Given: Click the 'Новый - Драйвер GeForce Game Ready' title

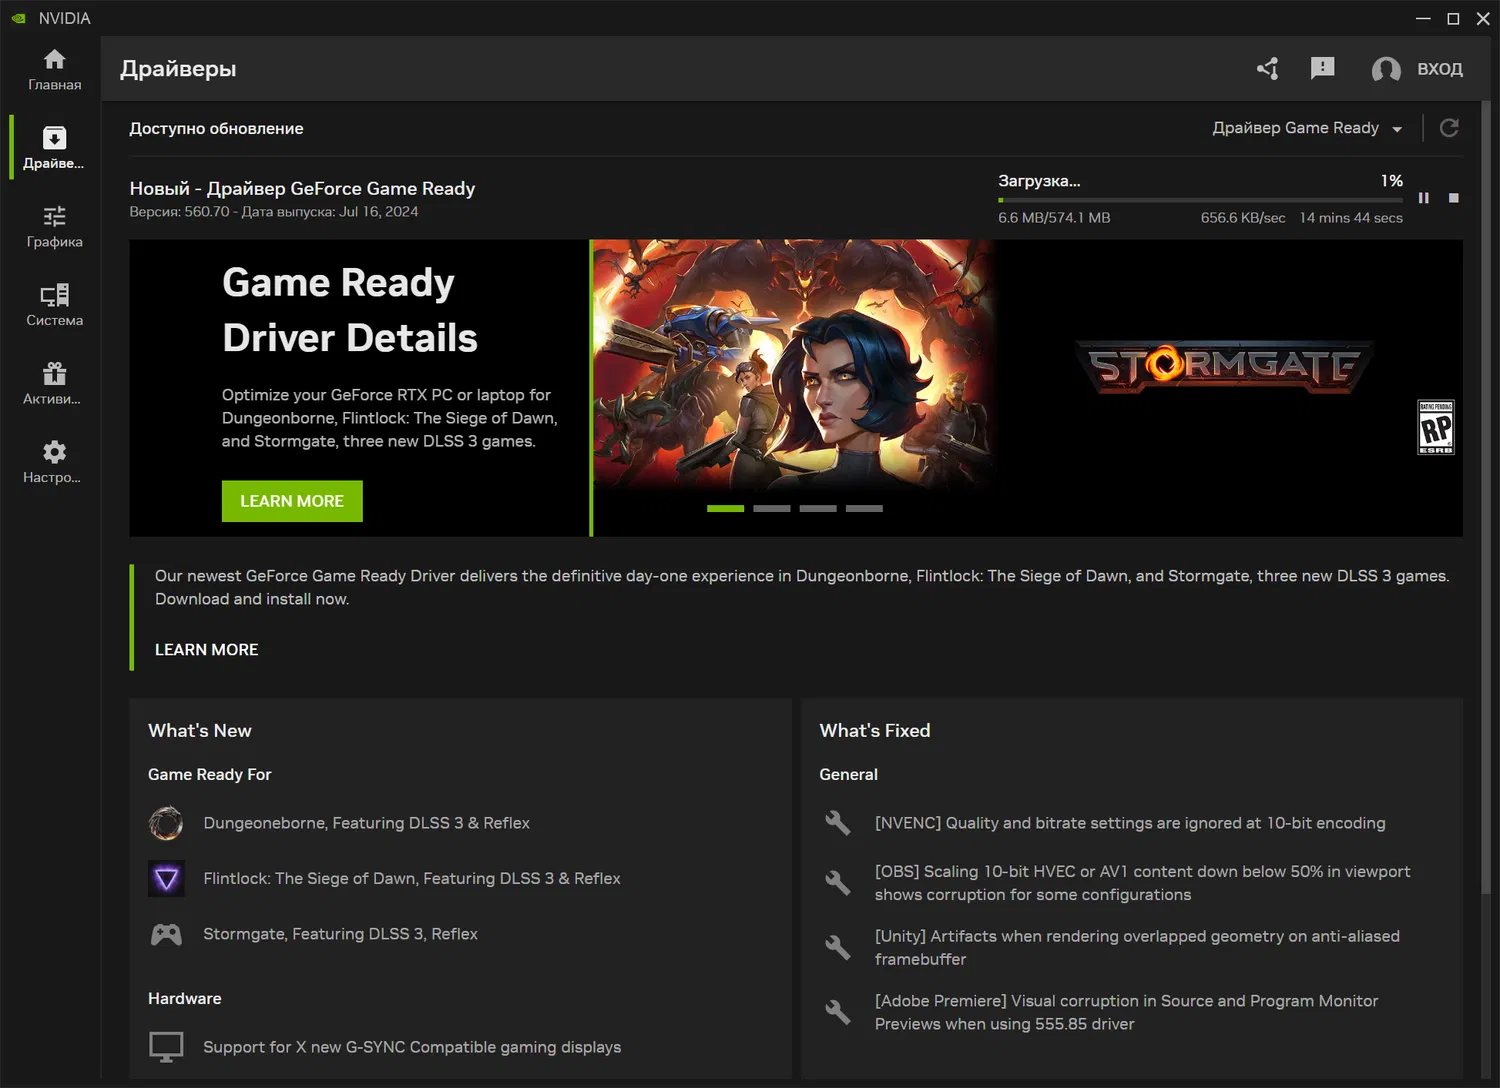Looking at the screenshot, I should tap(302, 188).
